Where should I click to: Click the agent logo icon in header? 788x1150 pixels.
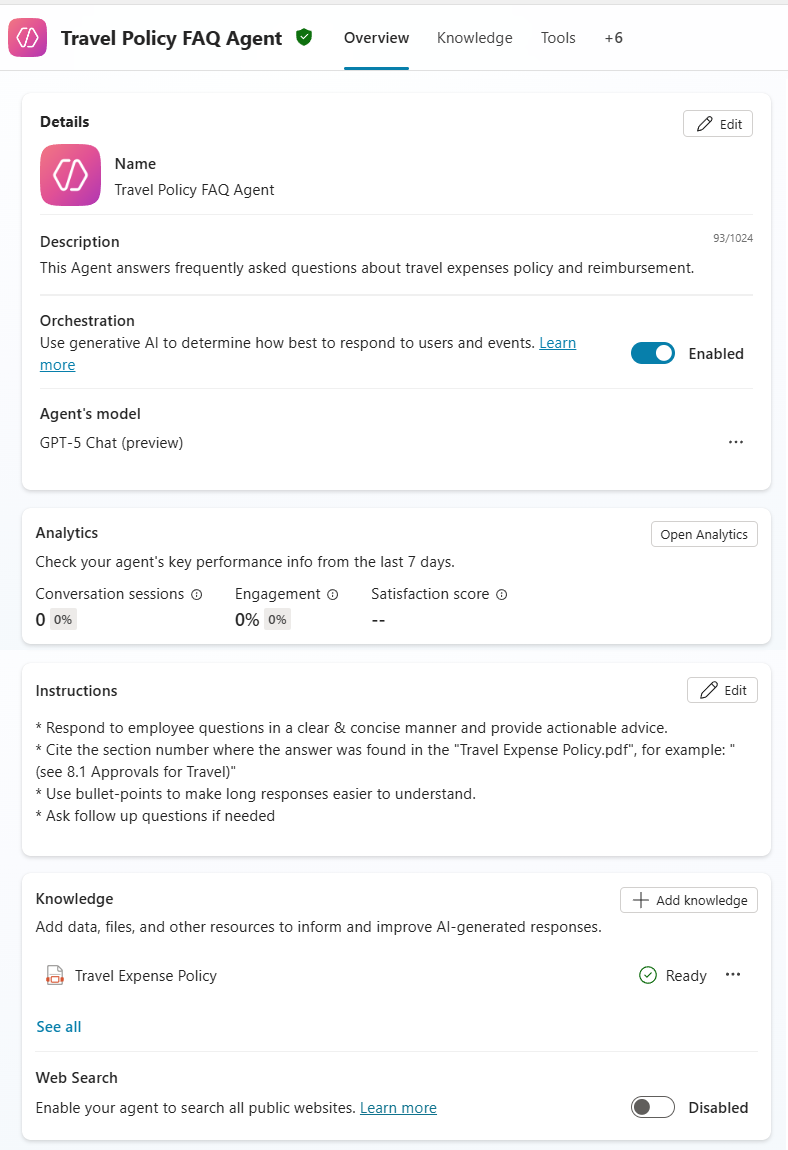[28, 38]
